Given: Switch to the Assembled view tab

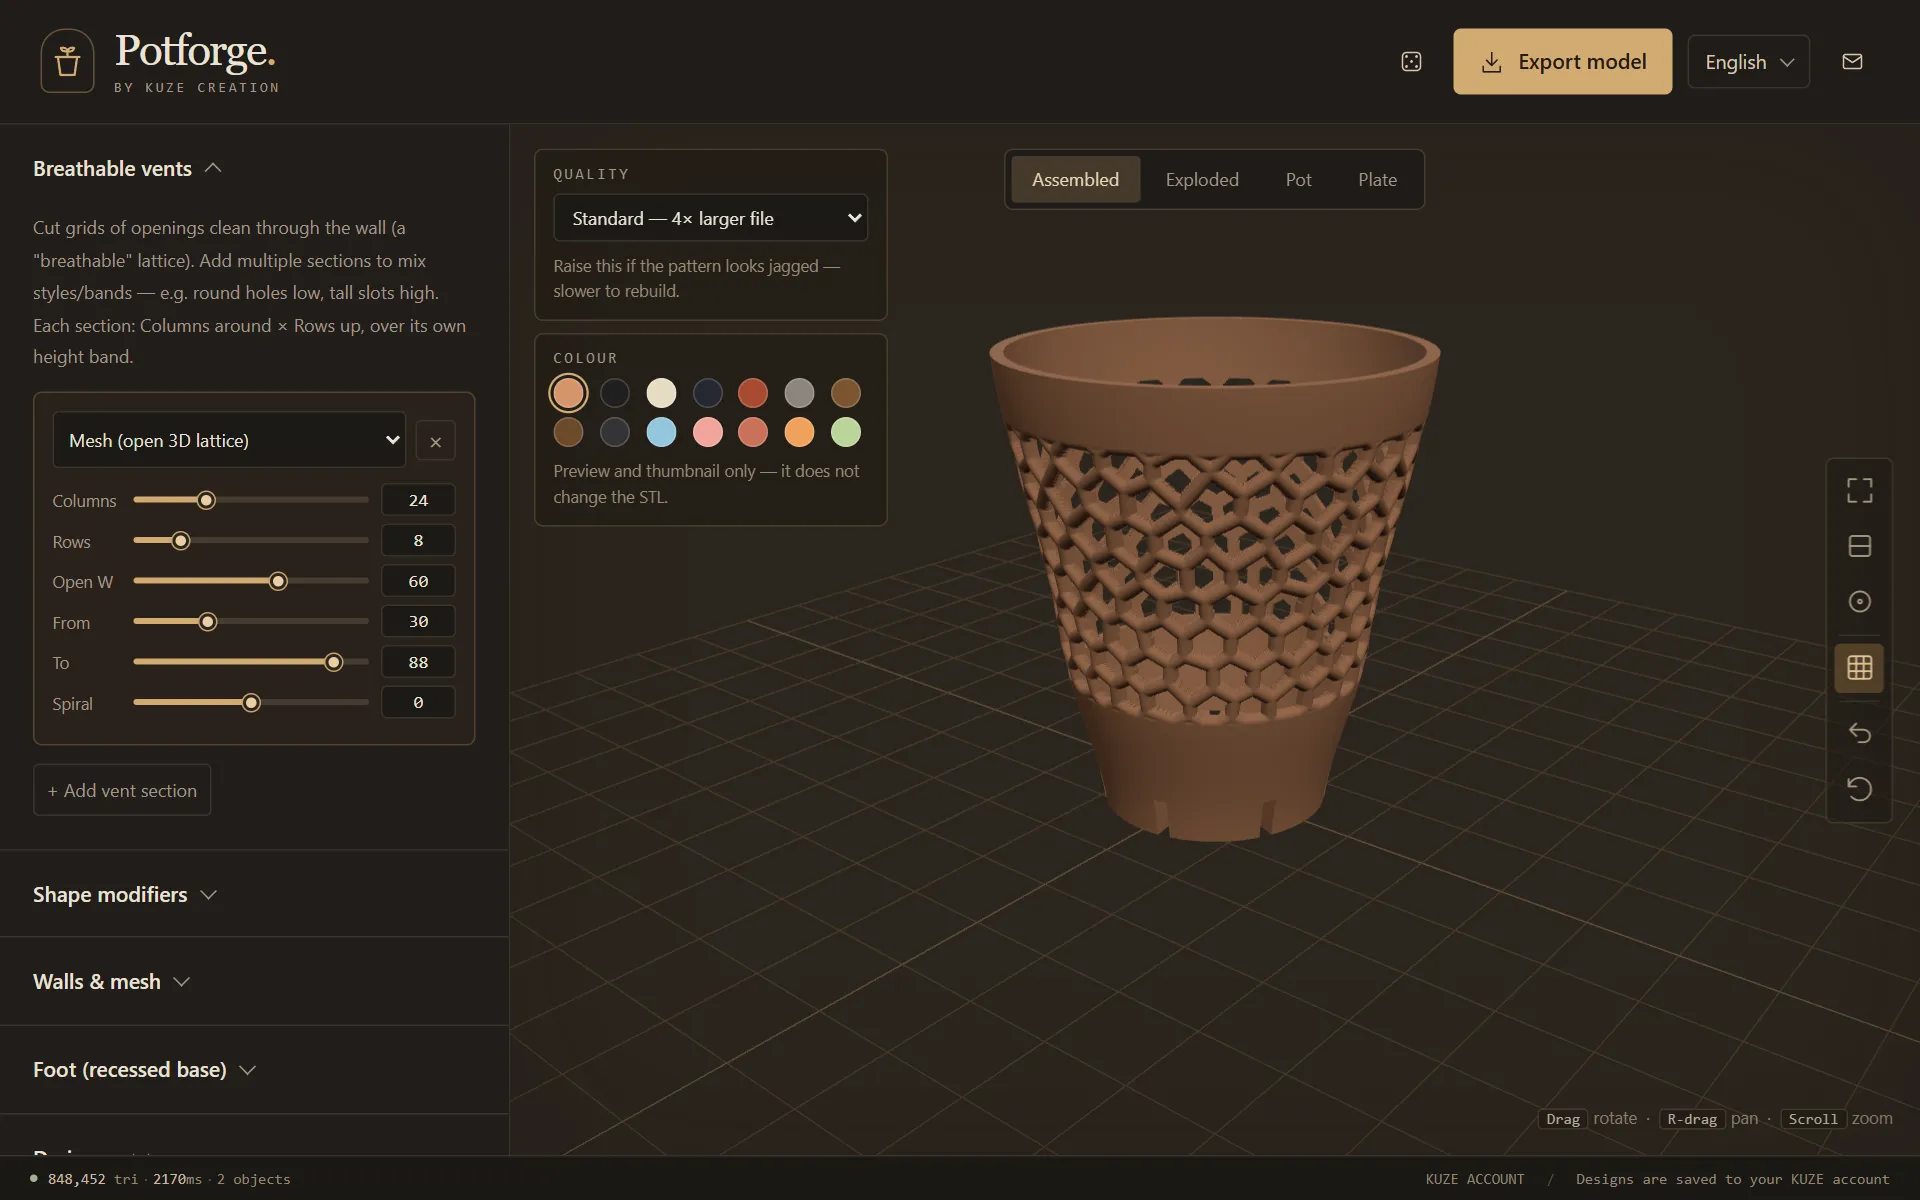Looking at the screenshot, I should coord(1075,180).
